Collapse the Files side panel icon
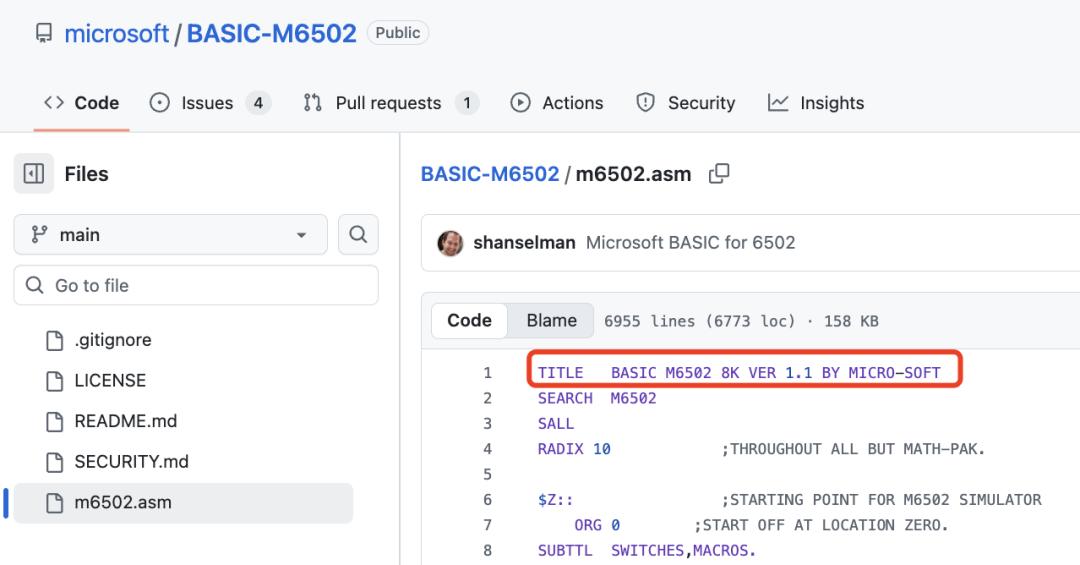This screenshot has width=1080, height=565. (34, 174)
